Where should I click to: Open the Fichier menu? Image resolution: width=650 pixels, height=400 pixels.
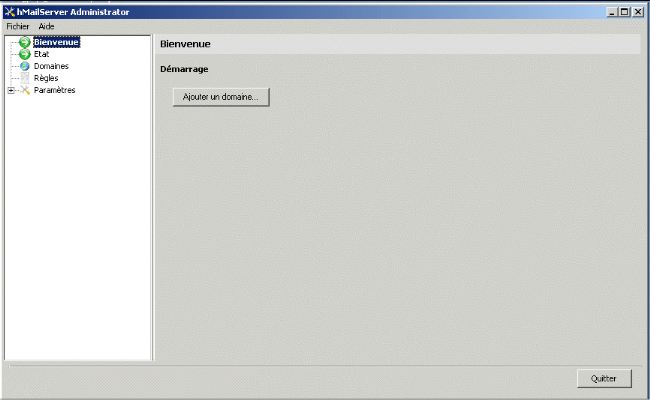coord(18,27)
